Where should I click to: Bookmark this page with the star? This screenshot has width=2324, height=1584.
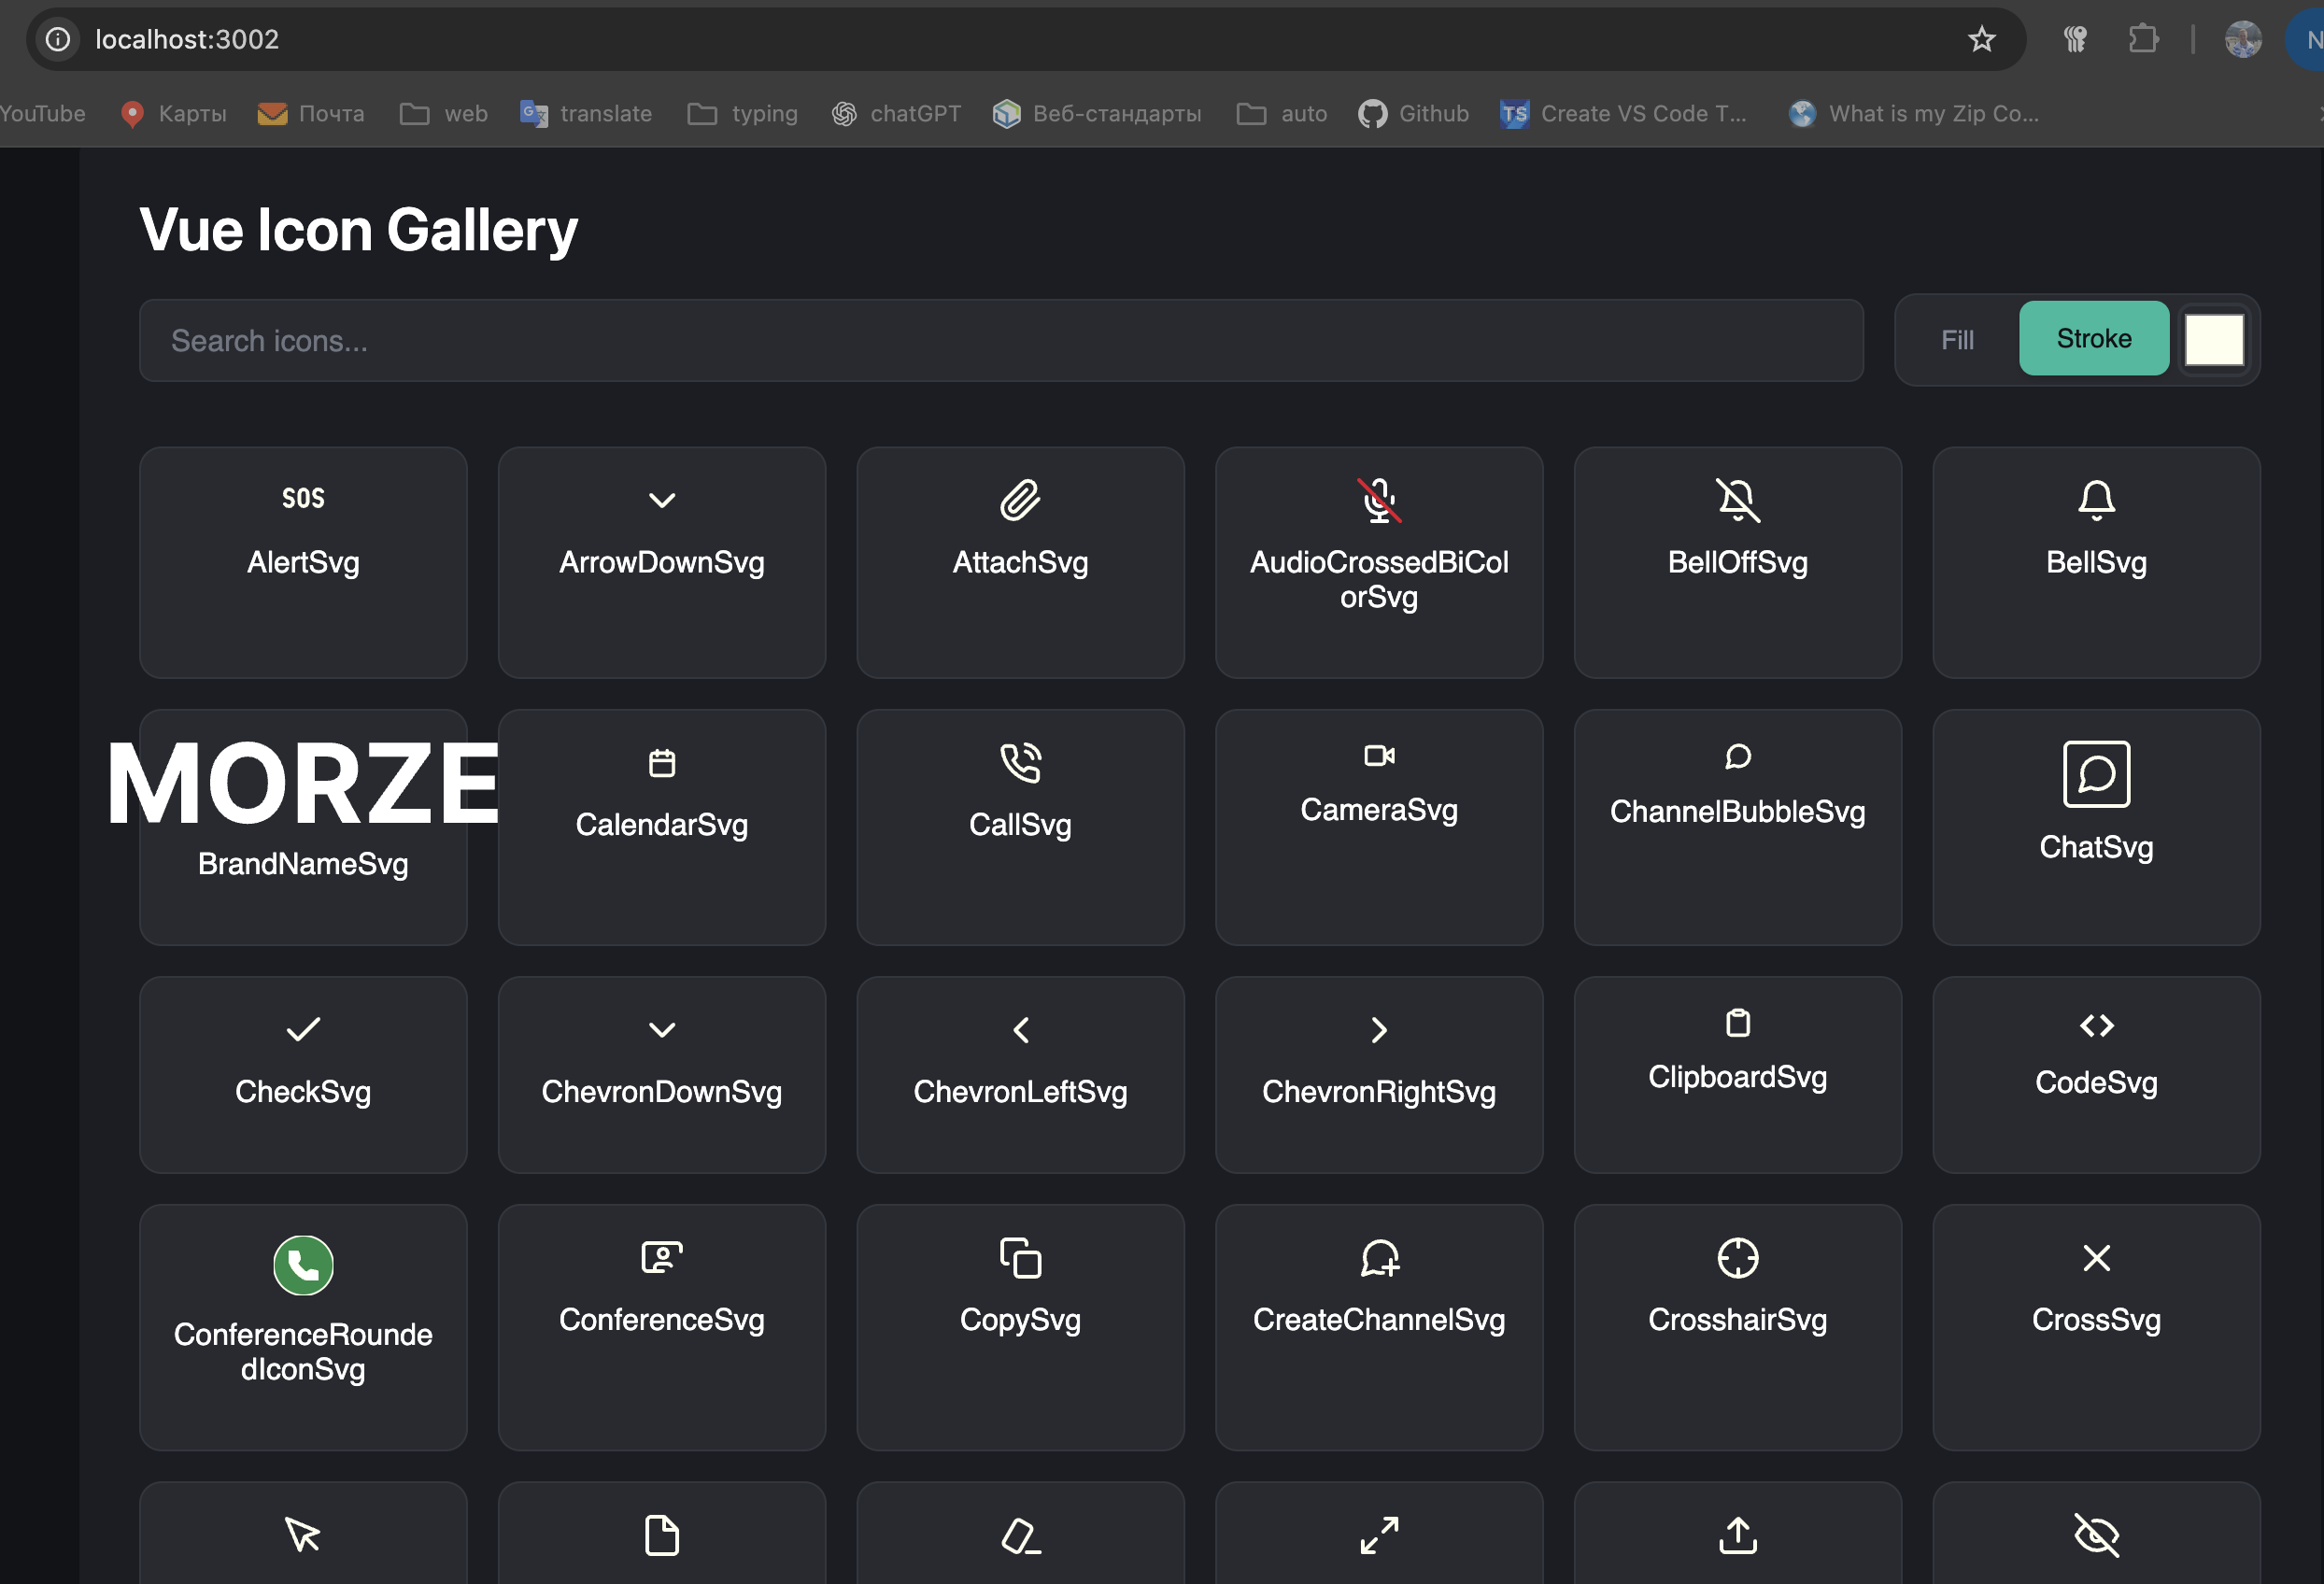click(1980, 39)
